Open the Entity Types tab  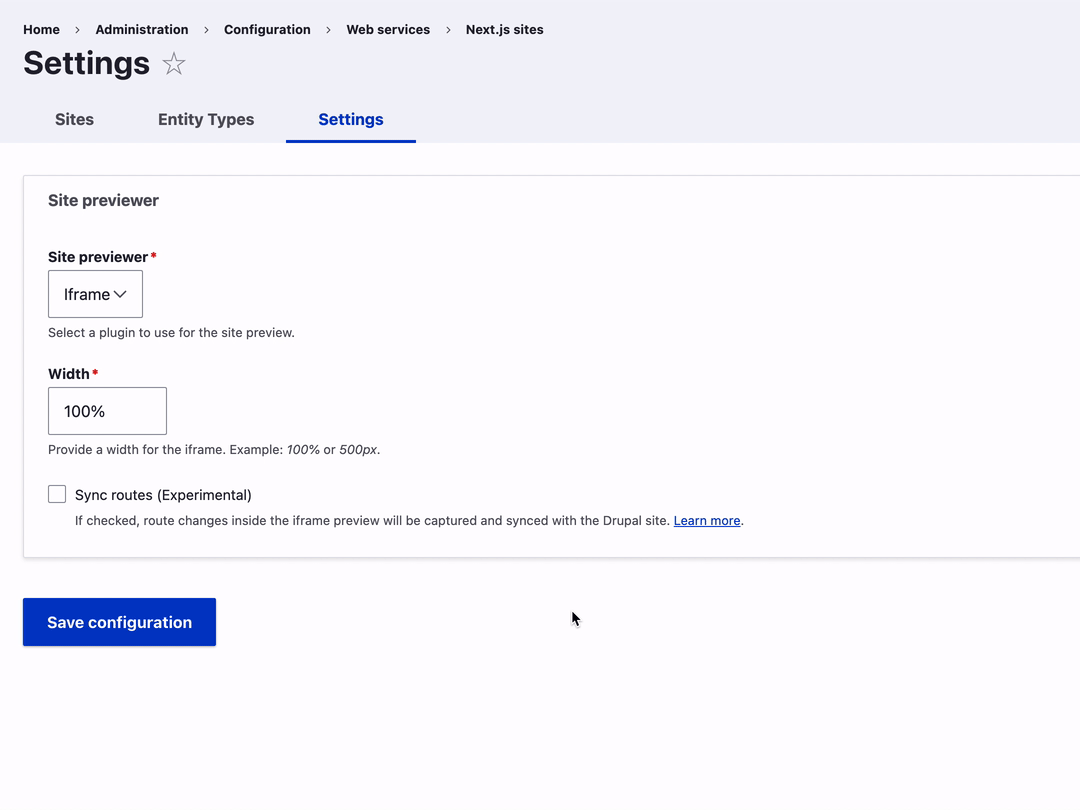pyautogui.click(x=206, y=119)
